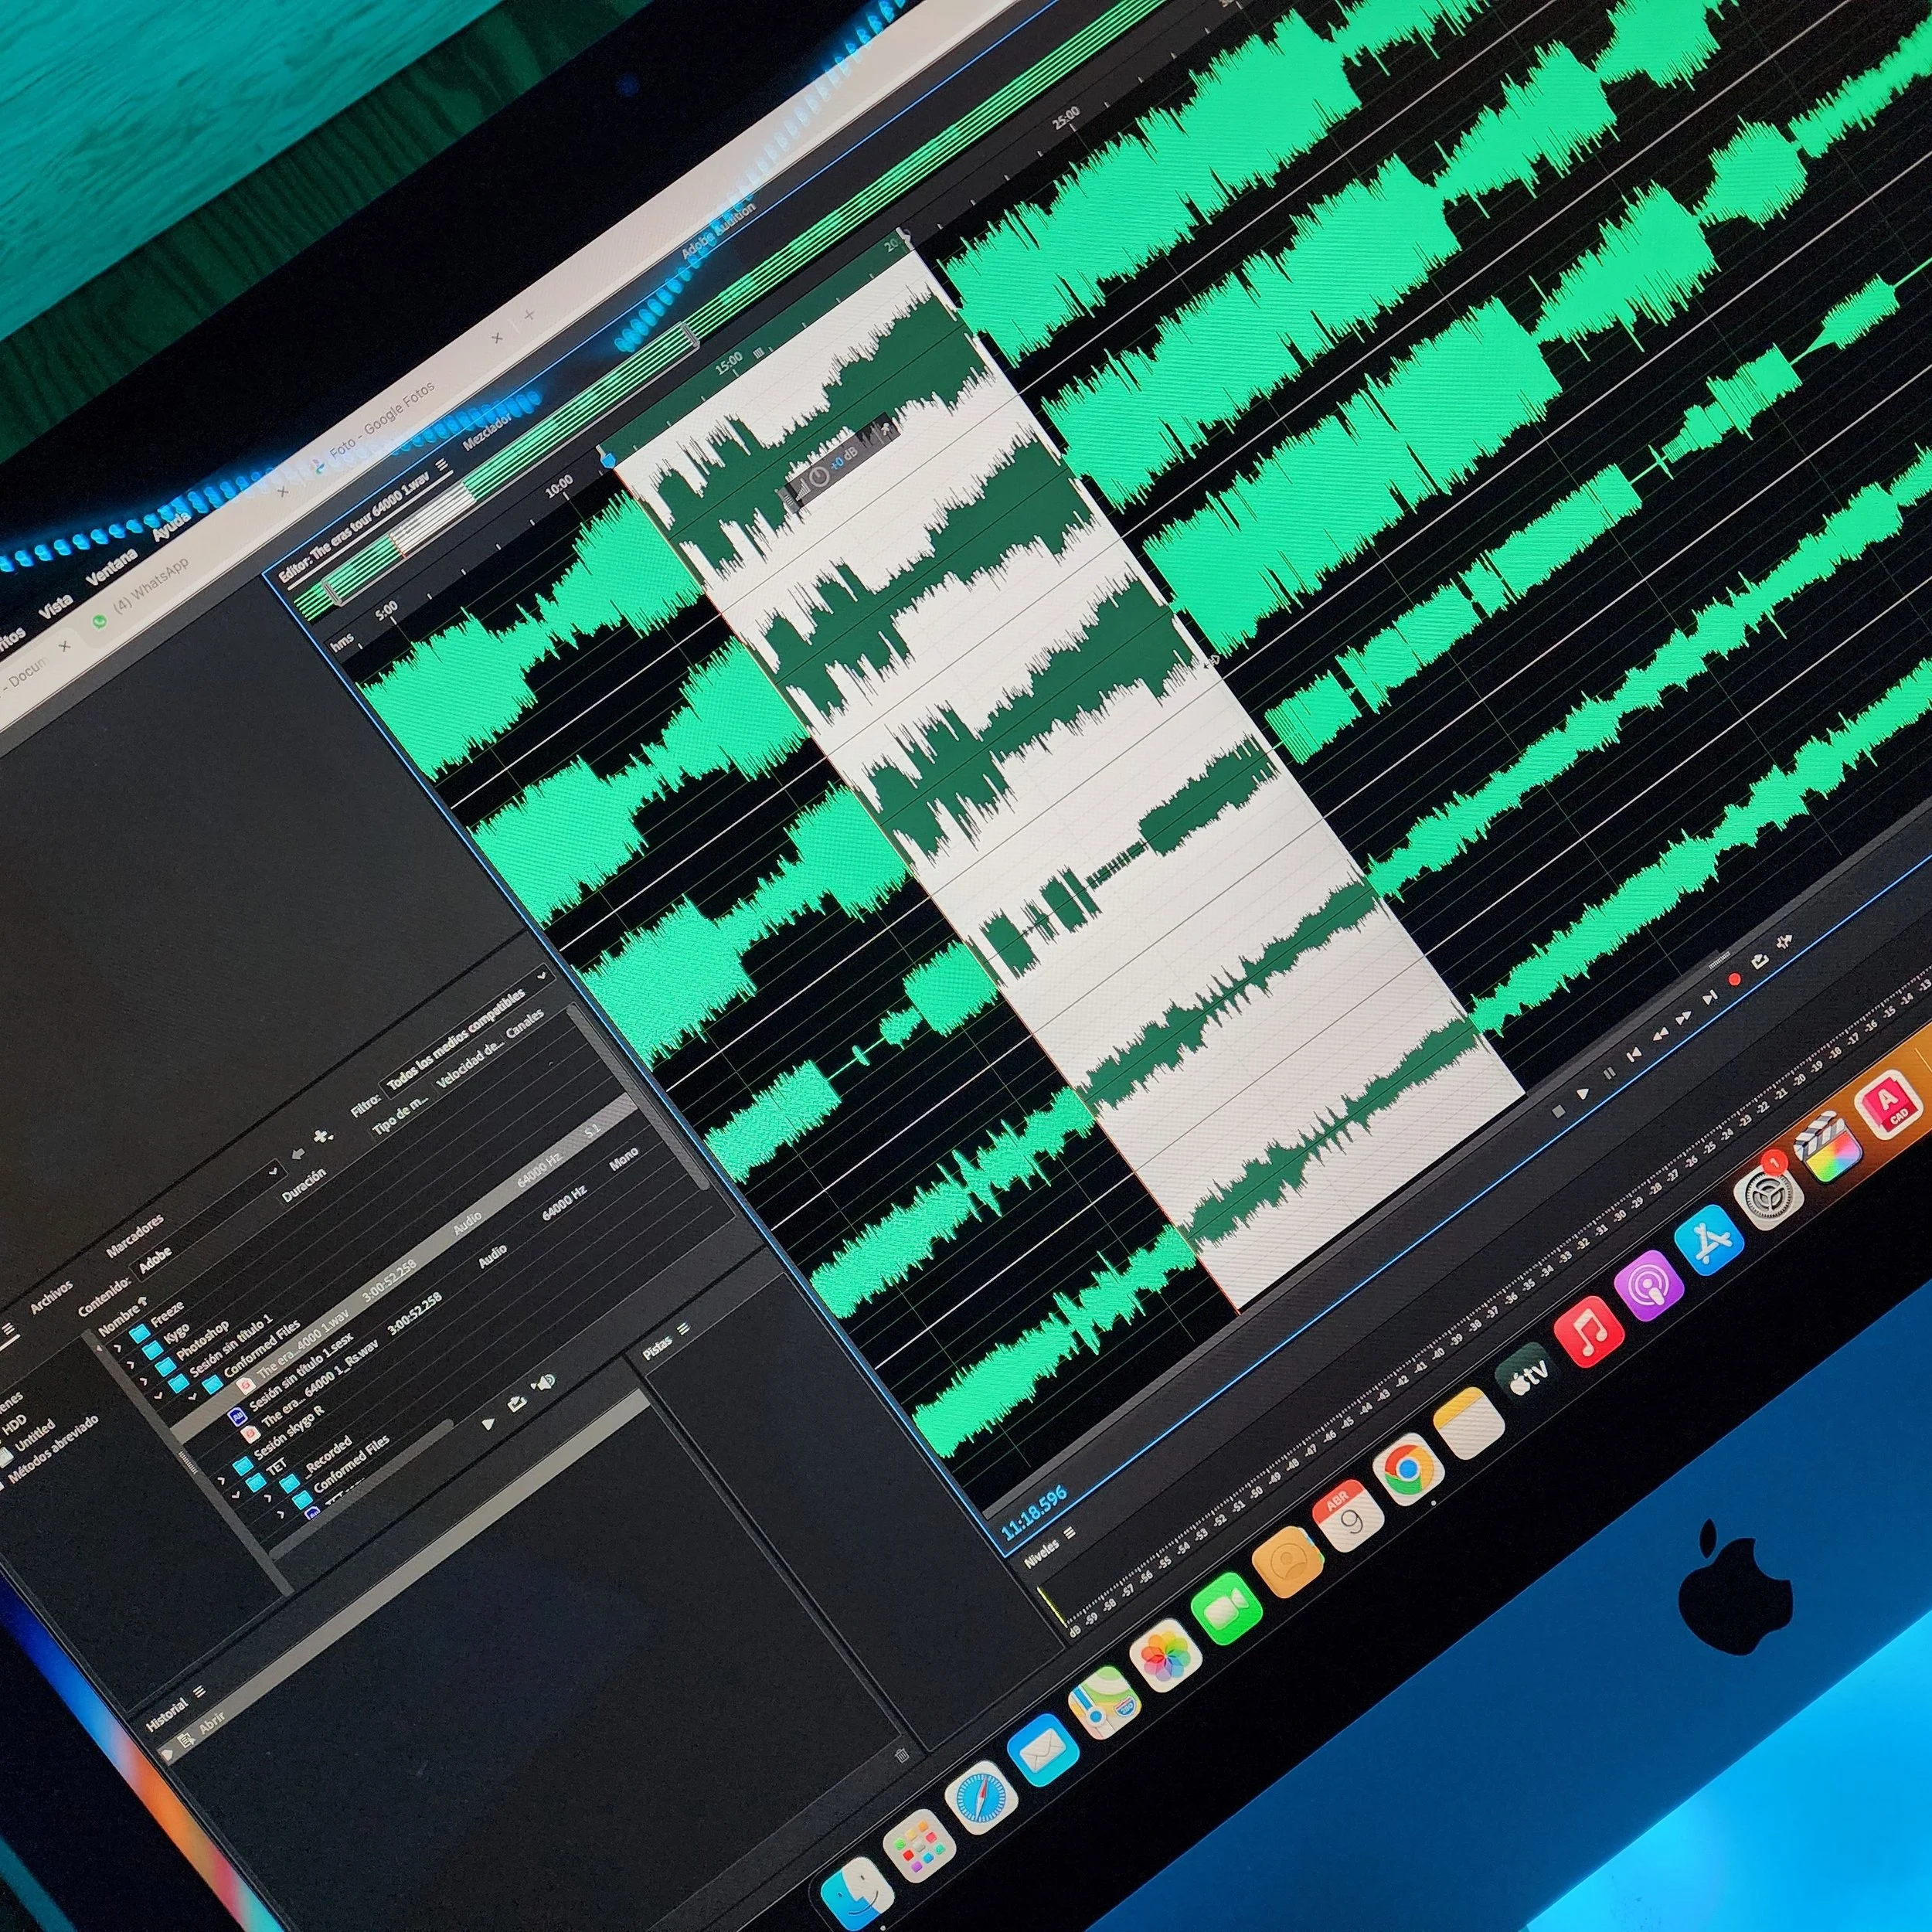Viewport: 1932px width, 1932px height.
Task: Click the Stop playback button
Action: coord(1559,1111)
